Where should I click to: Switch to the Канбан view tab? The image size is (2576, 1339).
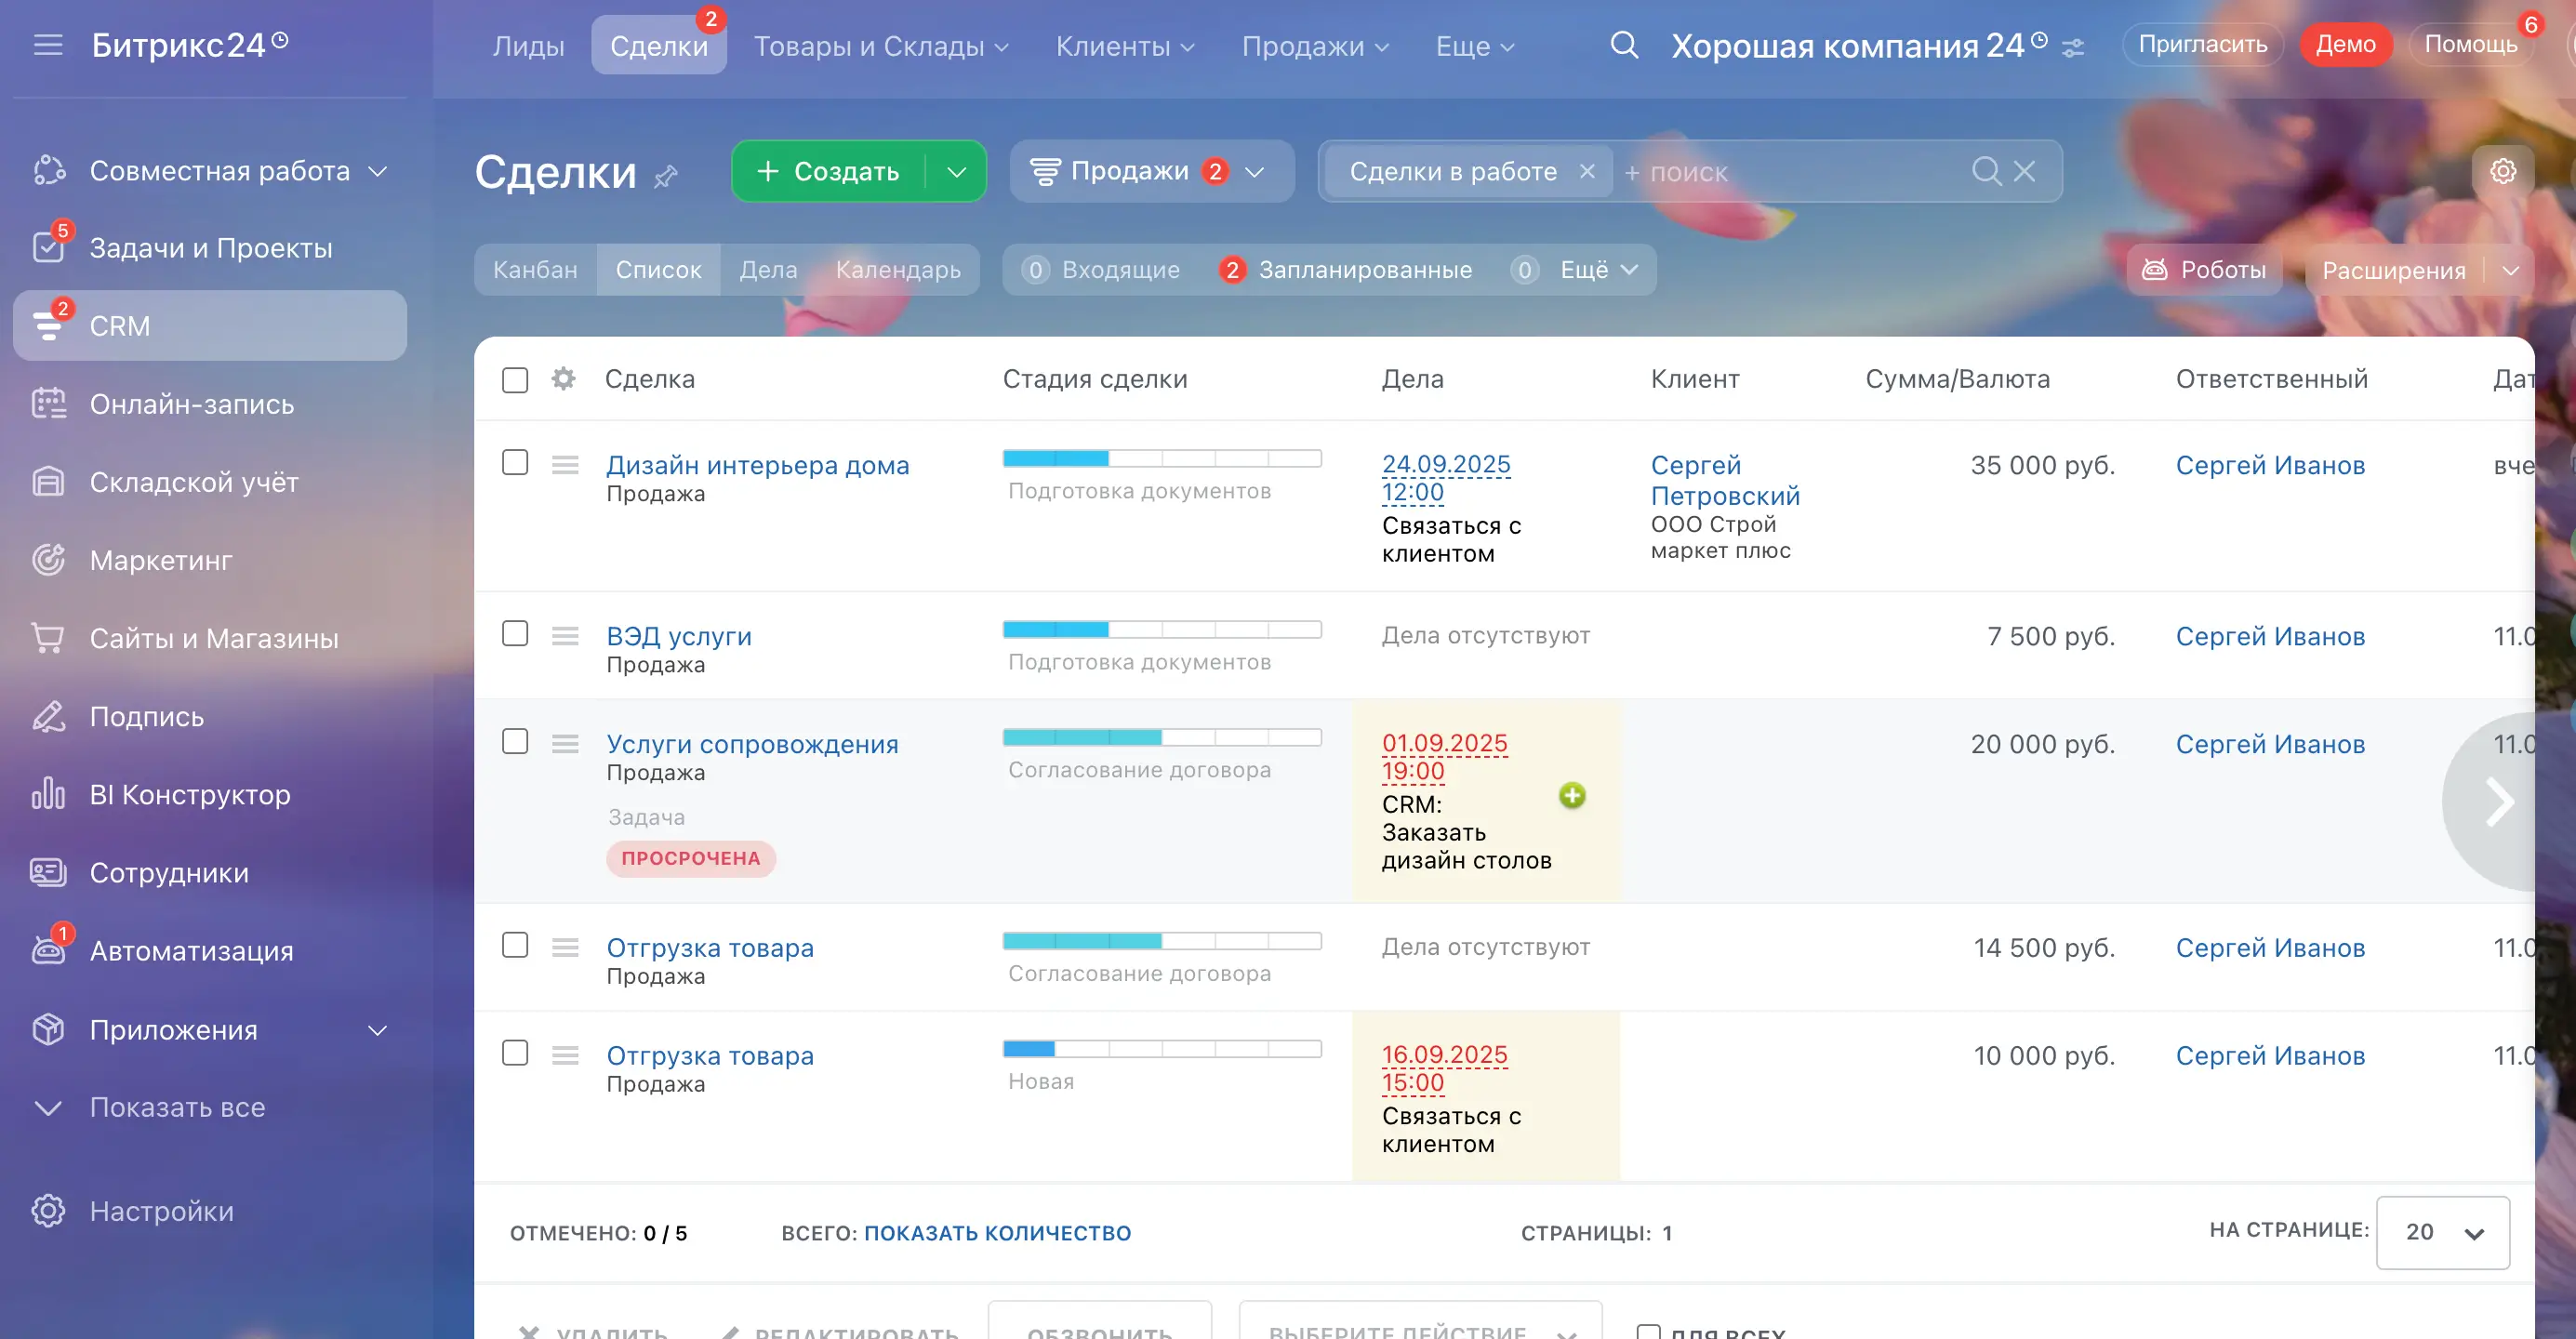click(x=535, y=270)
